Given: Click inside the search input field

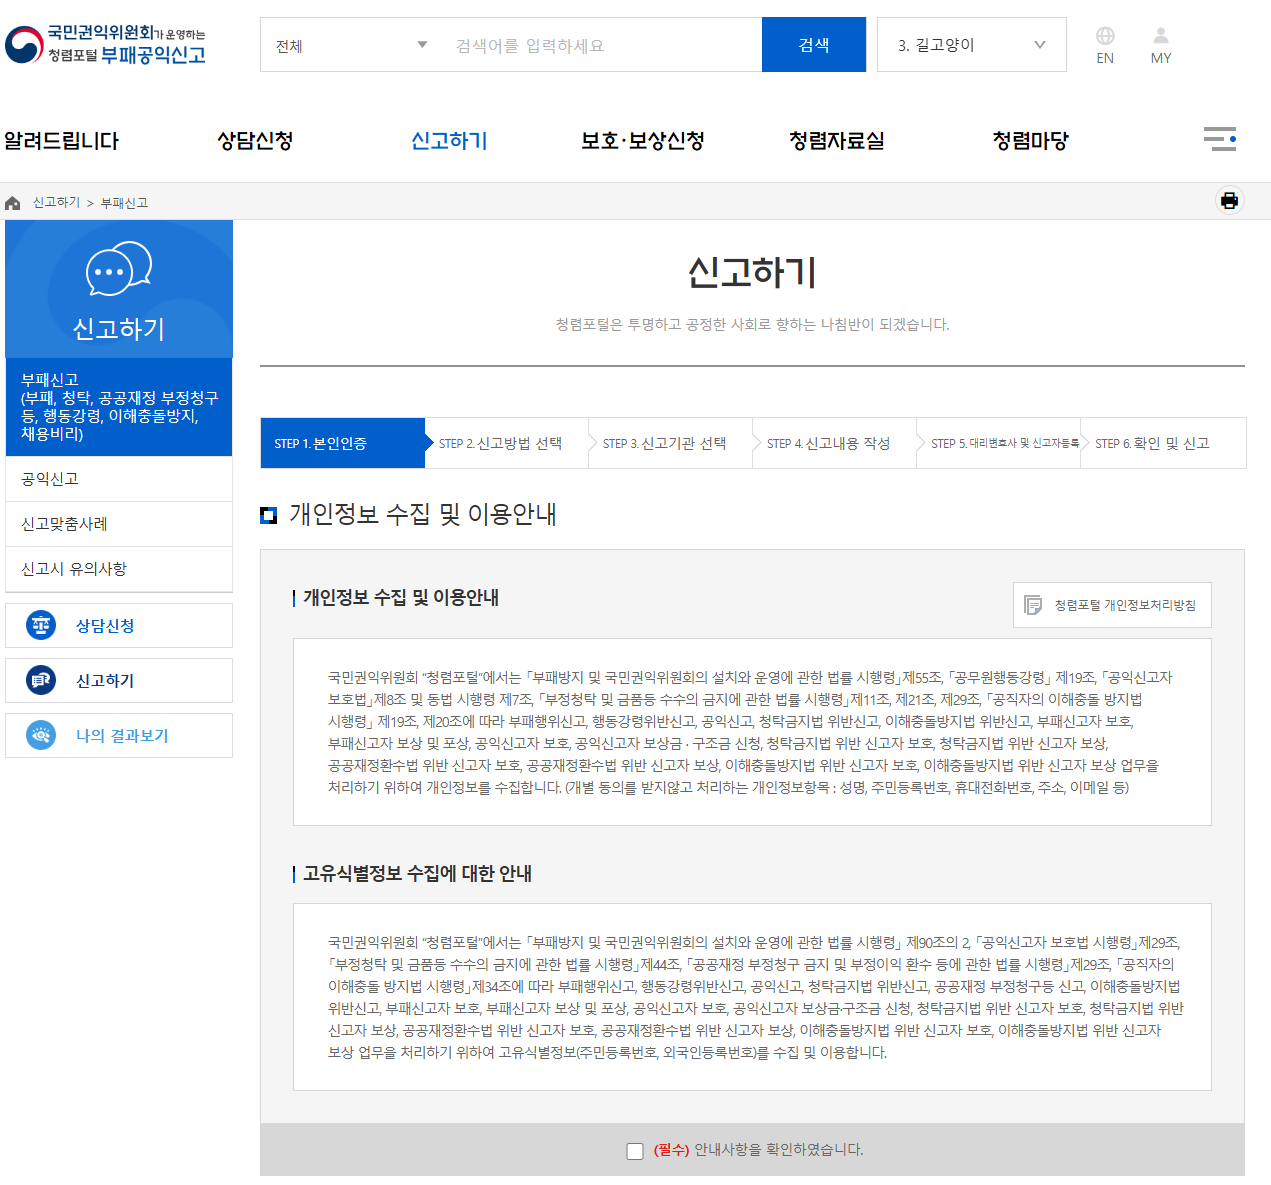Looking at the screenshot, I should [600, 44].
